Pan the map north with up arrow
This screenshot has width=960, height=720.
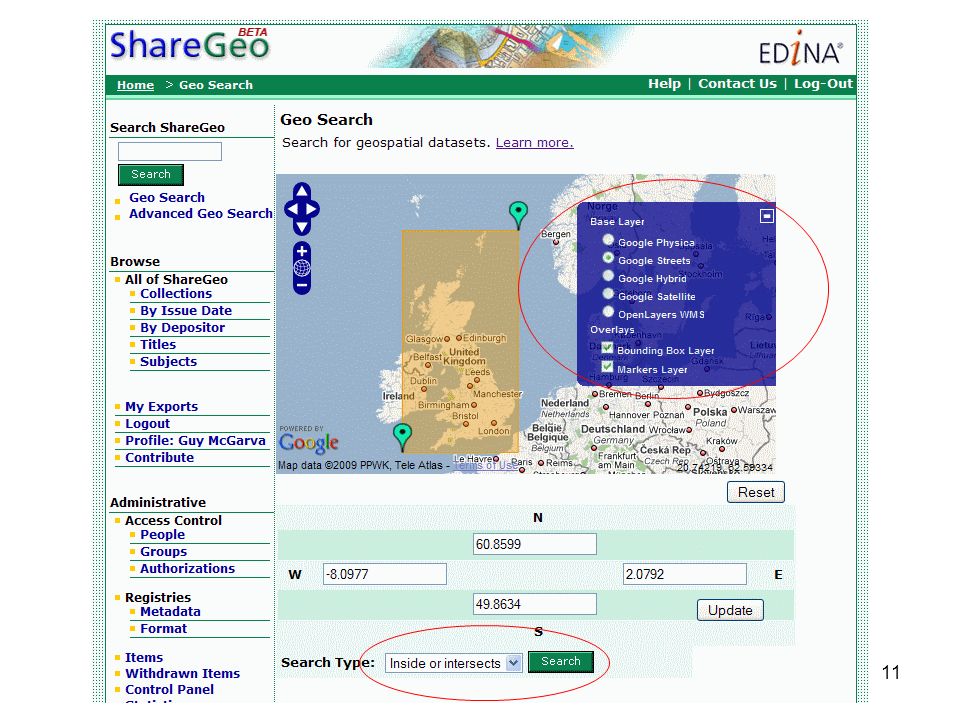(302, 190)
